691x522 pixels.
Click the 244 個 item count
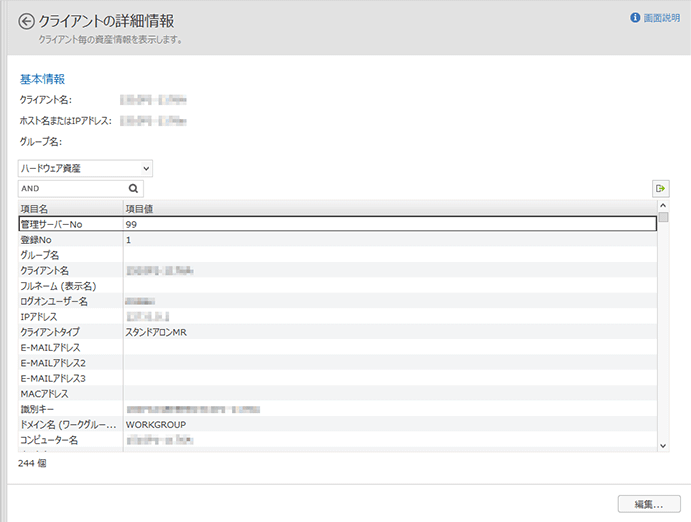click(32, 463)
